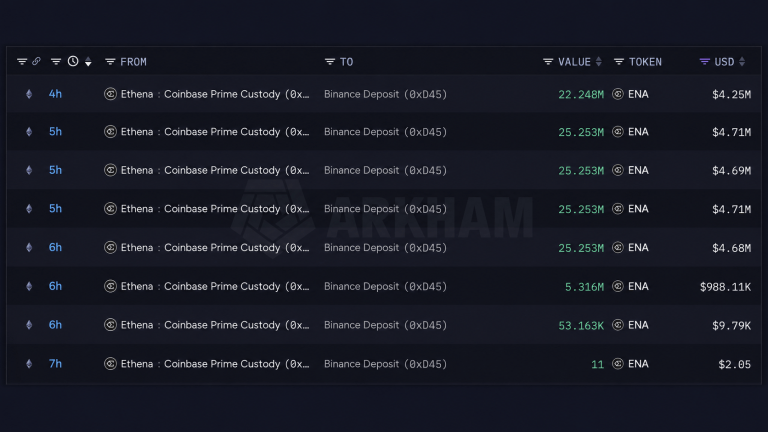This screenshot has width=768, height=432.
Task: Click the link icon in table header
Action: (x=36, y=61)
